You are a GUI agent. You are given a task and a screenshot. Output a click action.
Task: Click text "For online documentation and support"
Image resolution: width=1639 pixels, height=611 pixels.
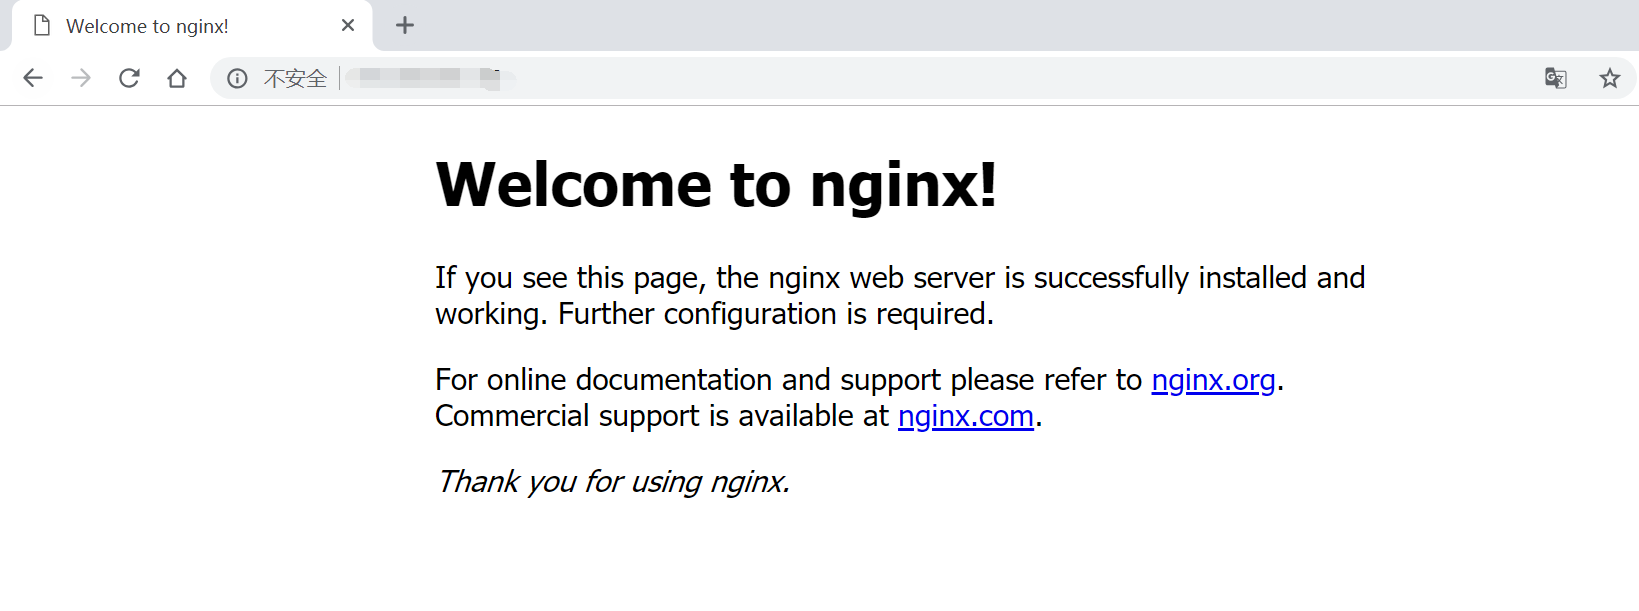688,380
